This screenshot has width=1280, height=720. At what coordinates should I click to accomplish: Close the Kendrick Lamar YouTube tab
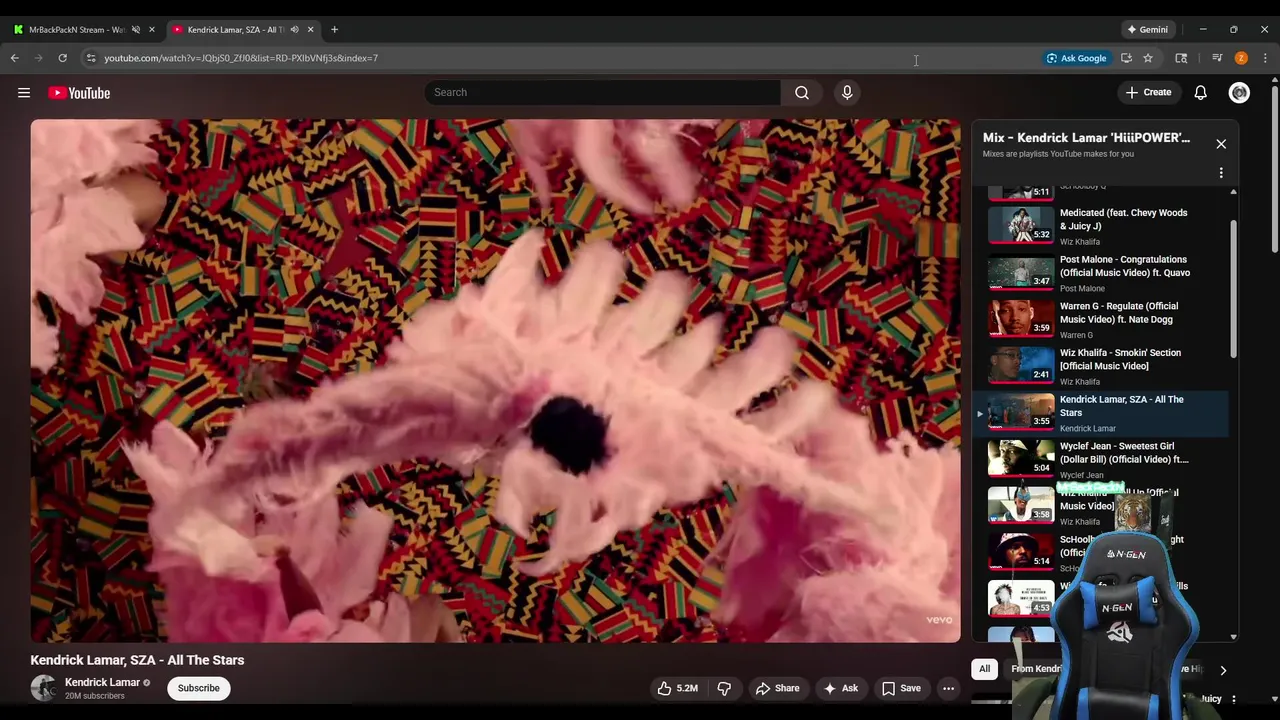point(310,30)
